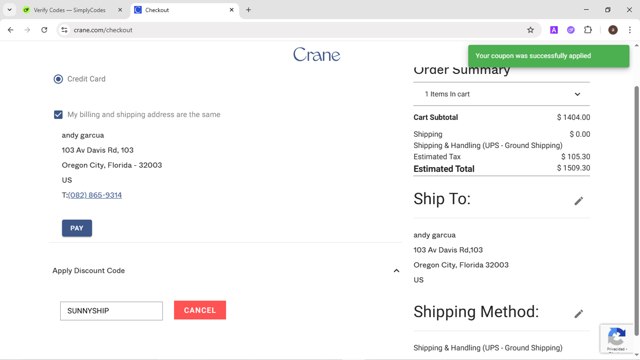This screenshot has height=360, width=640.
Task: Open the Extensions puzzle icon
Action: (588, 30)
